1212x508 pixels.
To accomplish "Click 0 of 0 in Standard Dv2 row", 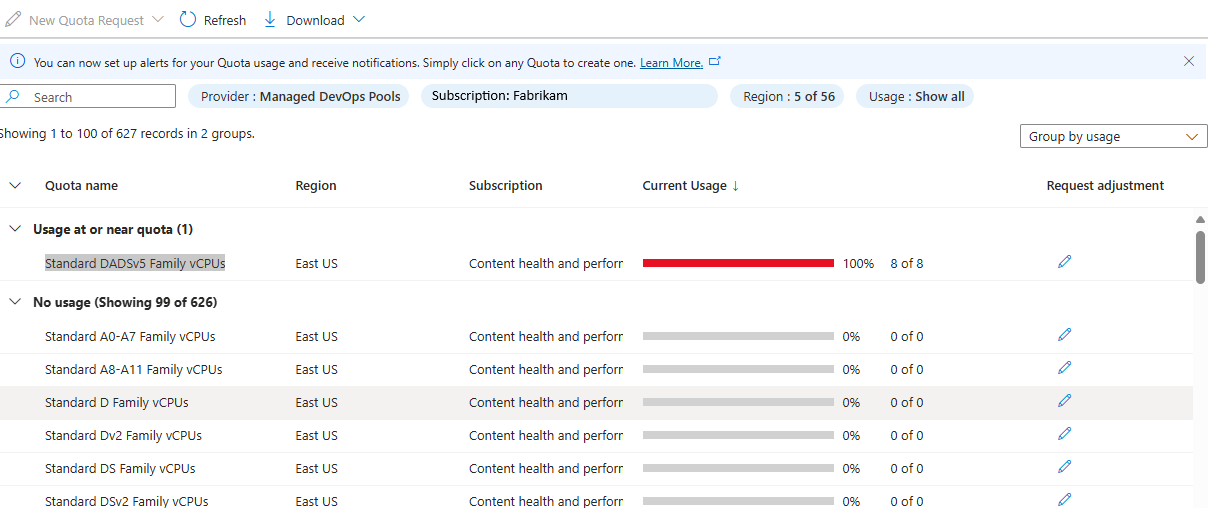I will coord(907,435).
